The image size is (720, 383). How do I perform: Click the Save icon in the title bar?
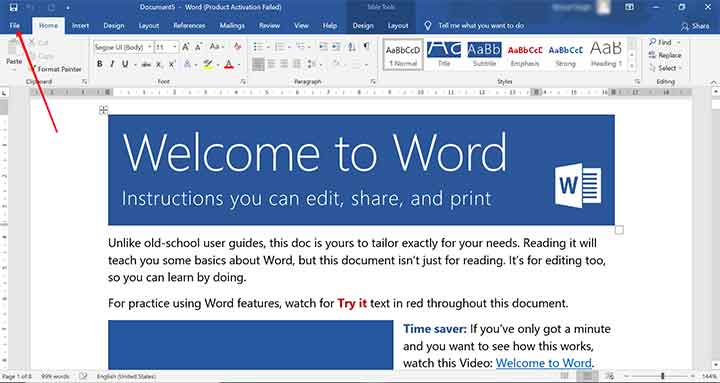coord(13,7)
